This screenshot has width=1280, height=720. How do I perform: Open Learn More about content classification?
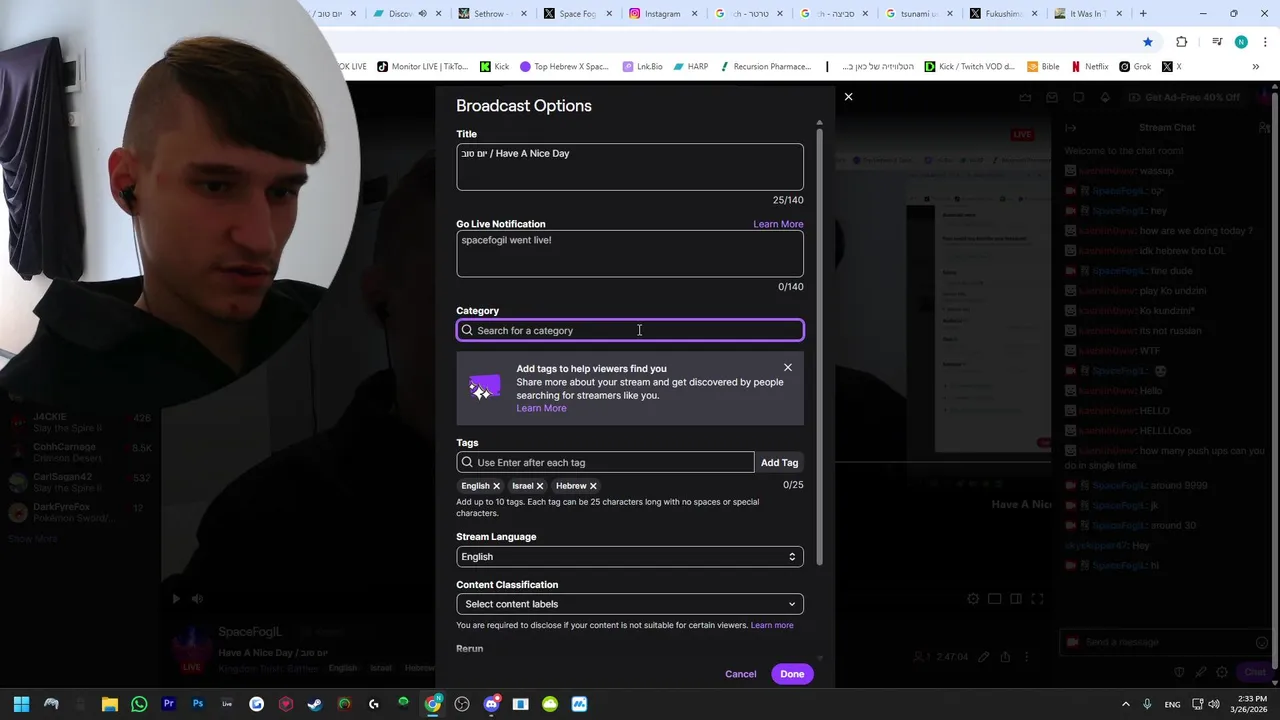tap(772, 625)
